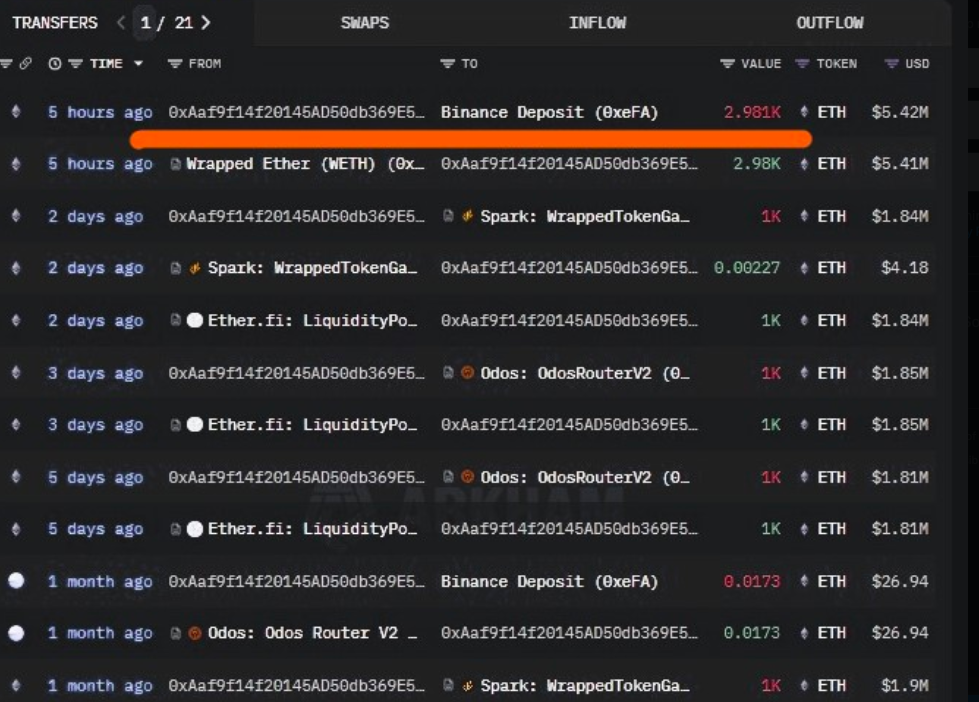979x702 pixels.
Task: Open Spark: WrappedTokenGa… in the $1.9M row
Action: point(585,686)
